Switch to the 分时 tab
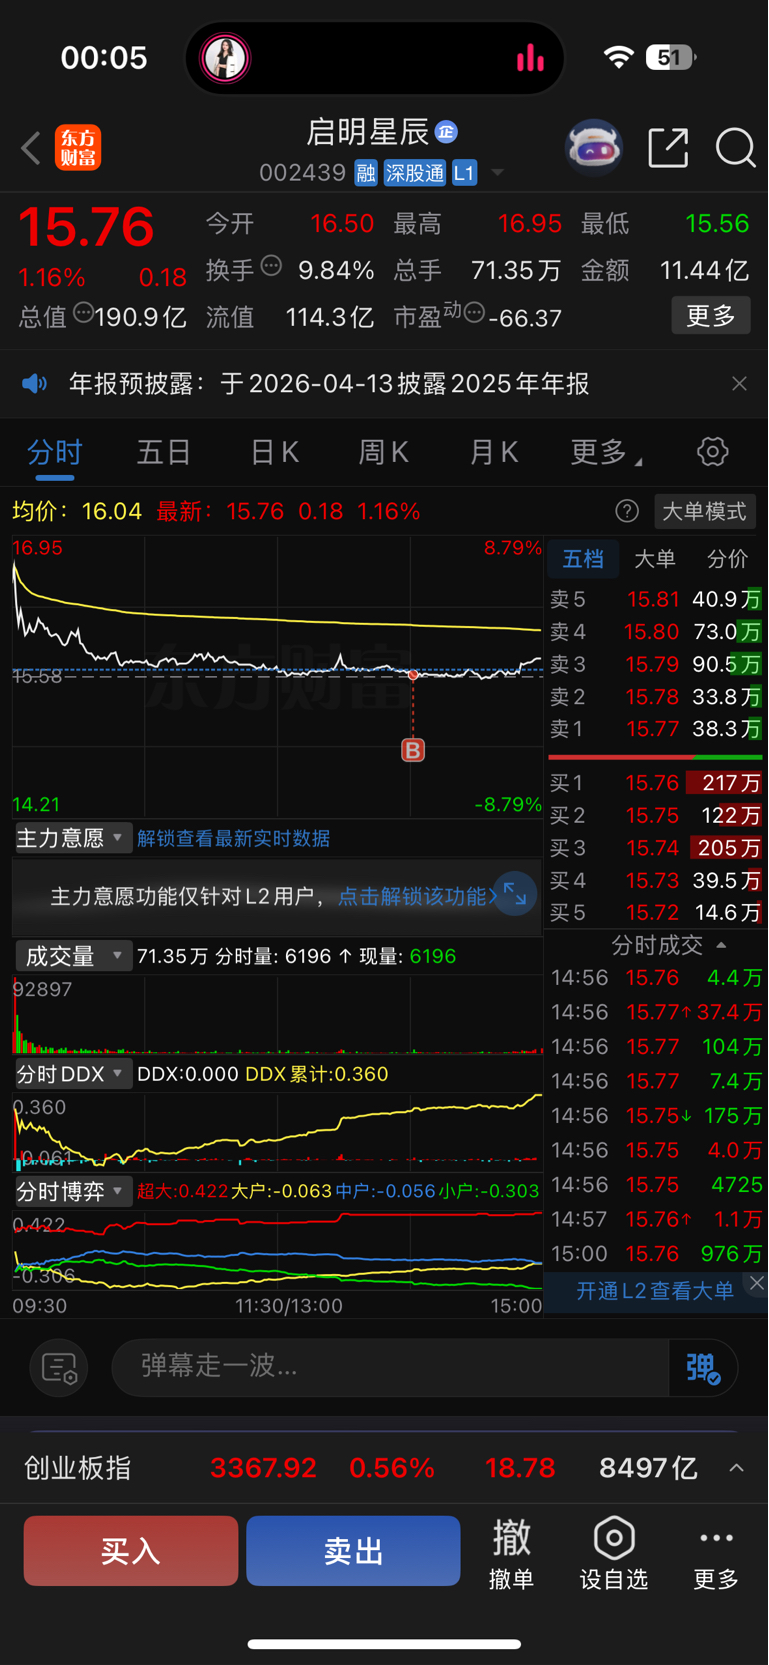The width and height of the screenshot is (769, 1665). [54, 452]
